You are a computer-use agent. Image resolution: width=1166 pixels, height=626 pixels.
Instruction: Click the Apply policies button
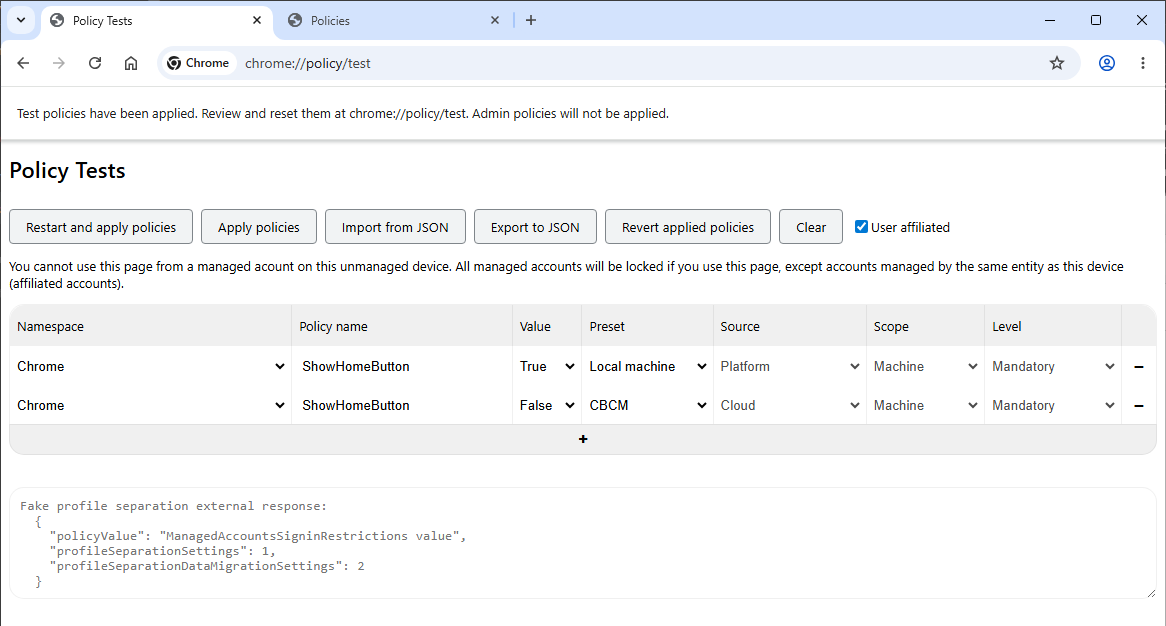259,227
